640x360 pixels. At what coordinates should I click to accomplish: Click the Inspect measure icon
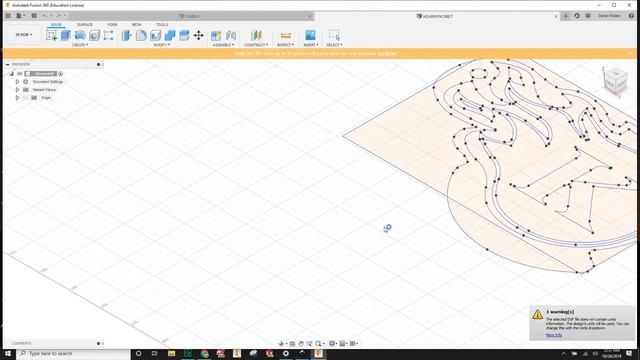point(286,36)
